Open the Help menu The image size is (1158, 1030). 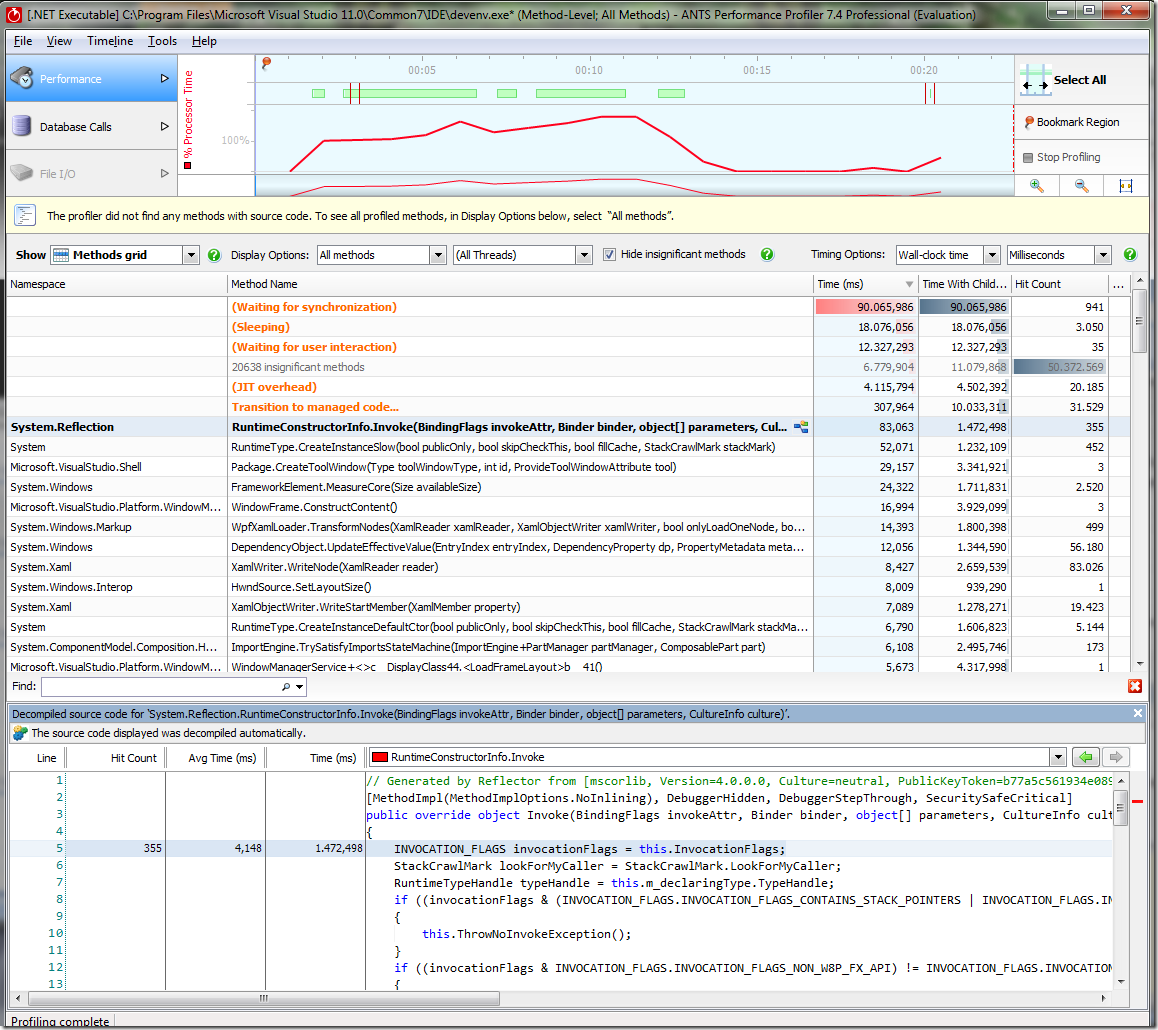coord(204,41)
